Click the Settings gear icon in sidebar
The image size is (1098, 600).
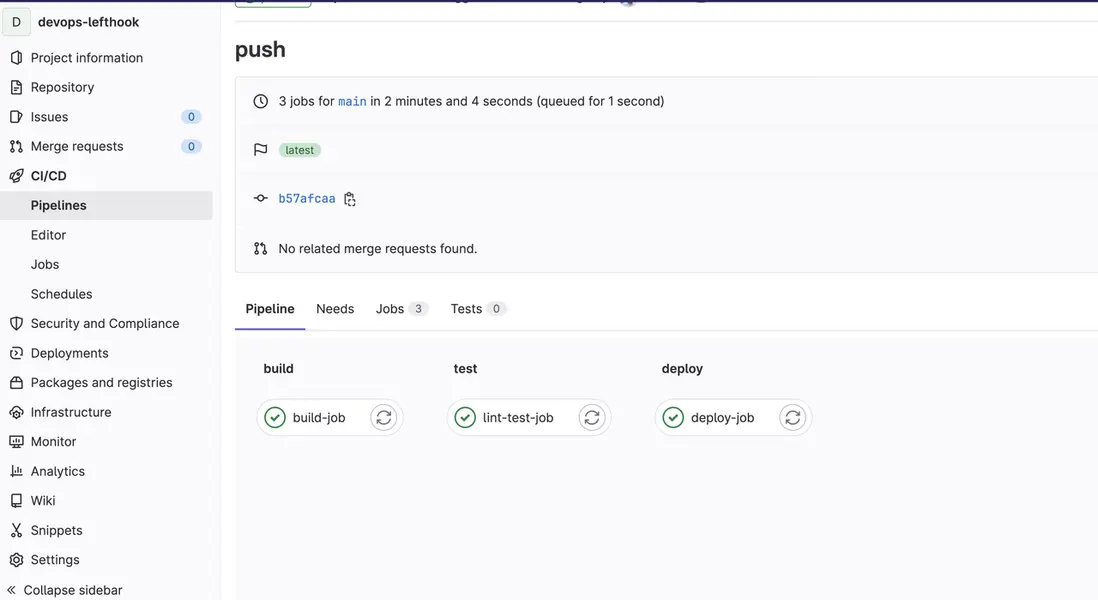tap(16, 560)
